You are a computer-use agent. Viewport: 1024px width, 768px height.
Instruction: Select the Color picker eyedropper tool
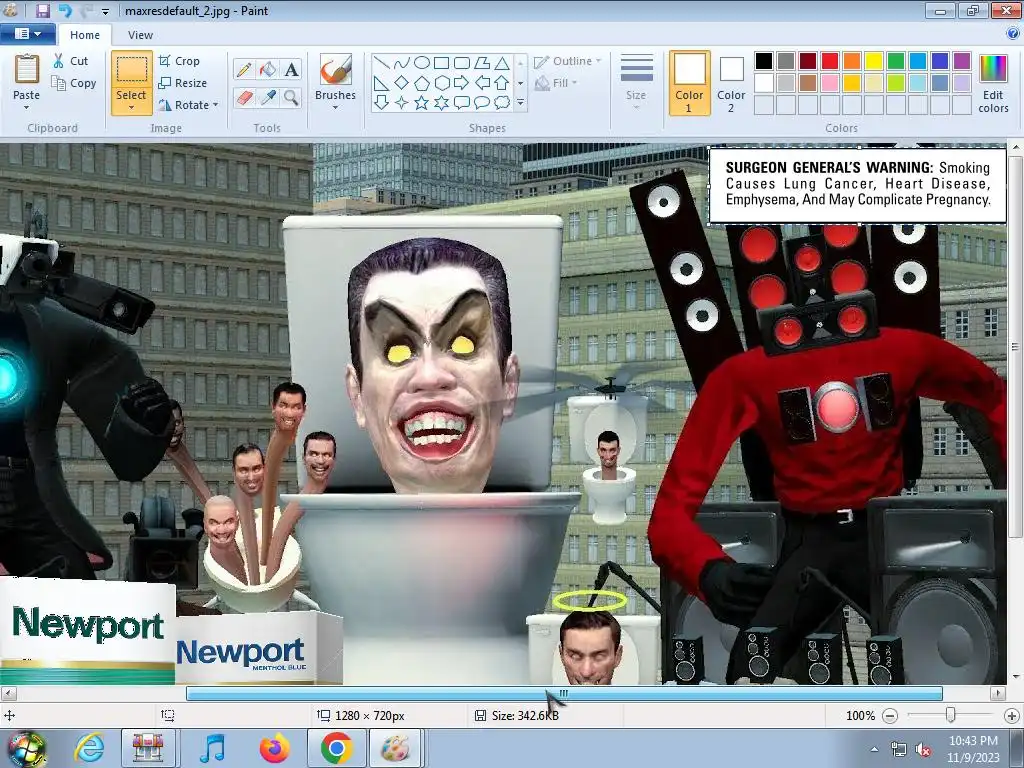[x=268, y=98]
